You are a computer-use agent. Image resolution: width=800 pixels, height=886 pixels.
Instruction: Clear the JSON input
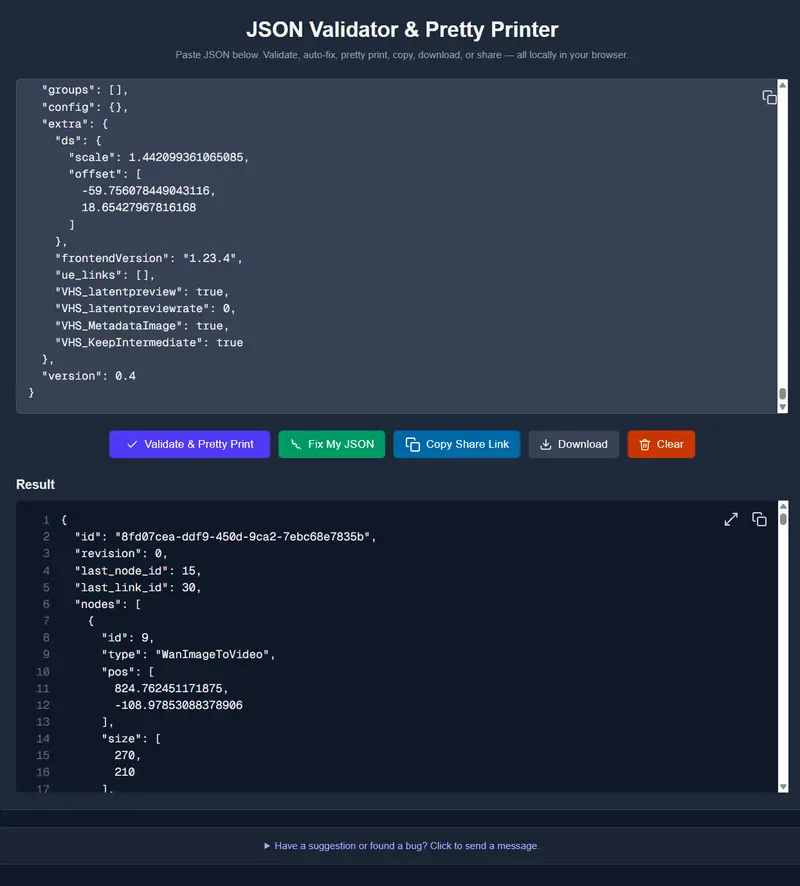[661, 444]
